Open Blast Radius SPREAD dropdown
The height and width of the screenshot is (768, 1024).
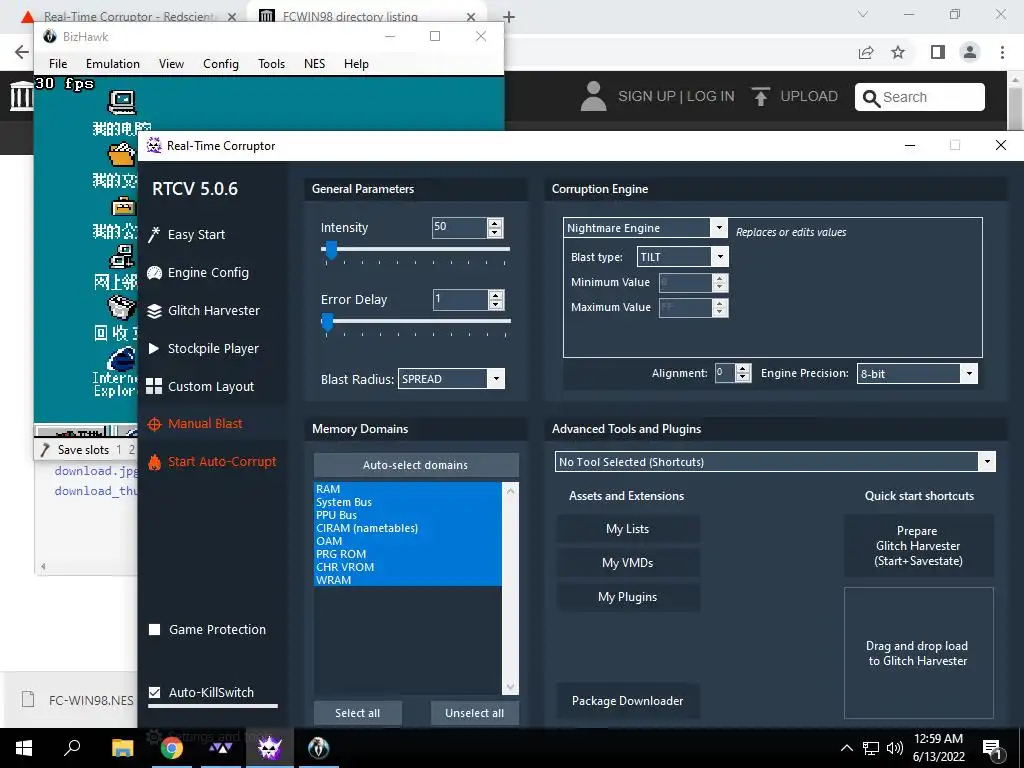[x=496, y=379]
